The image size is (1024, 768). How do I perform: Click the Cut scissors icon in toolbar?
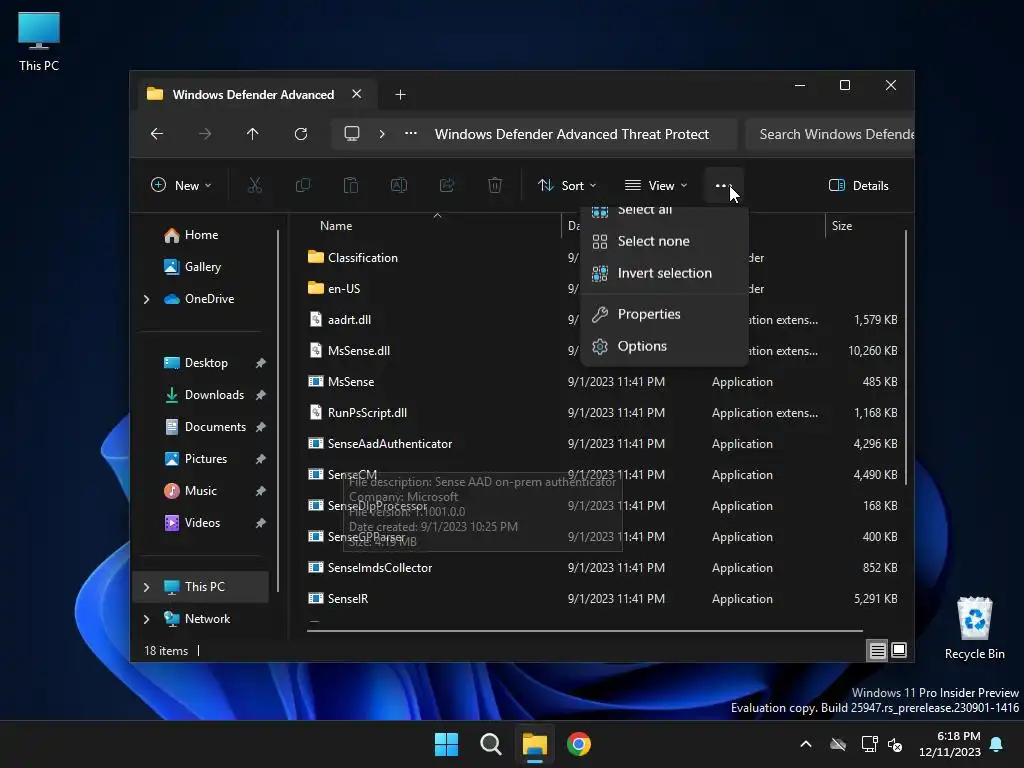click(x=255, y=185)
